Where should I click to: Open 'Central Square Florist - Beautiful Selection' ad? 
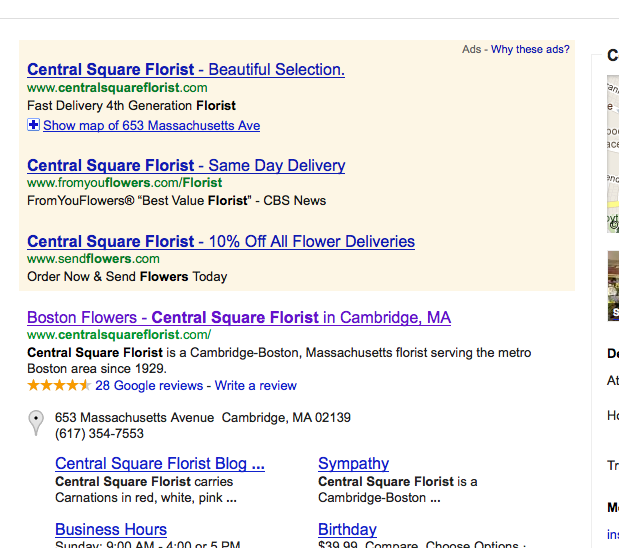186,69
